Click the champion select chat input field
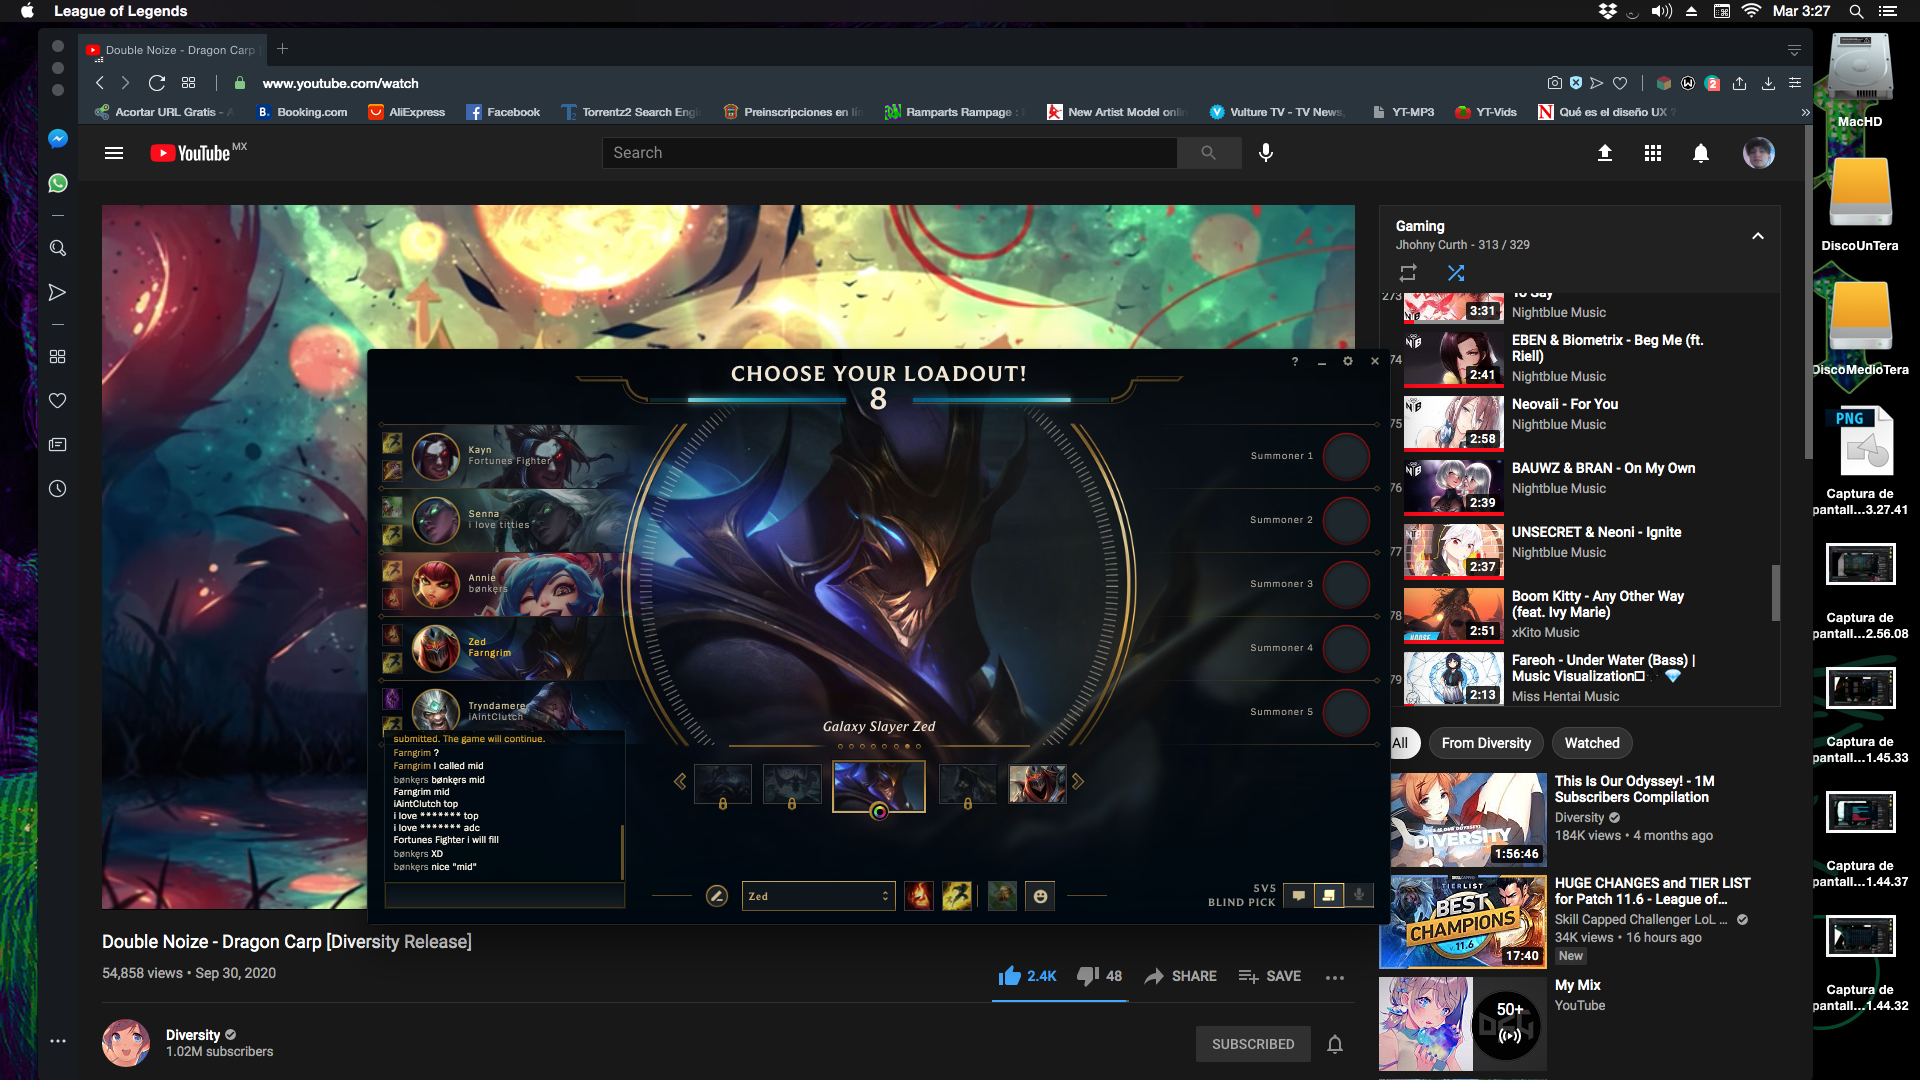Viewport: 1920px width, 1080px height. point(505,896)
